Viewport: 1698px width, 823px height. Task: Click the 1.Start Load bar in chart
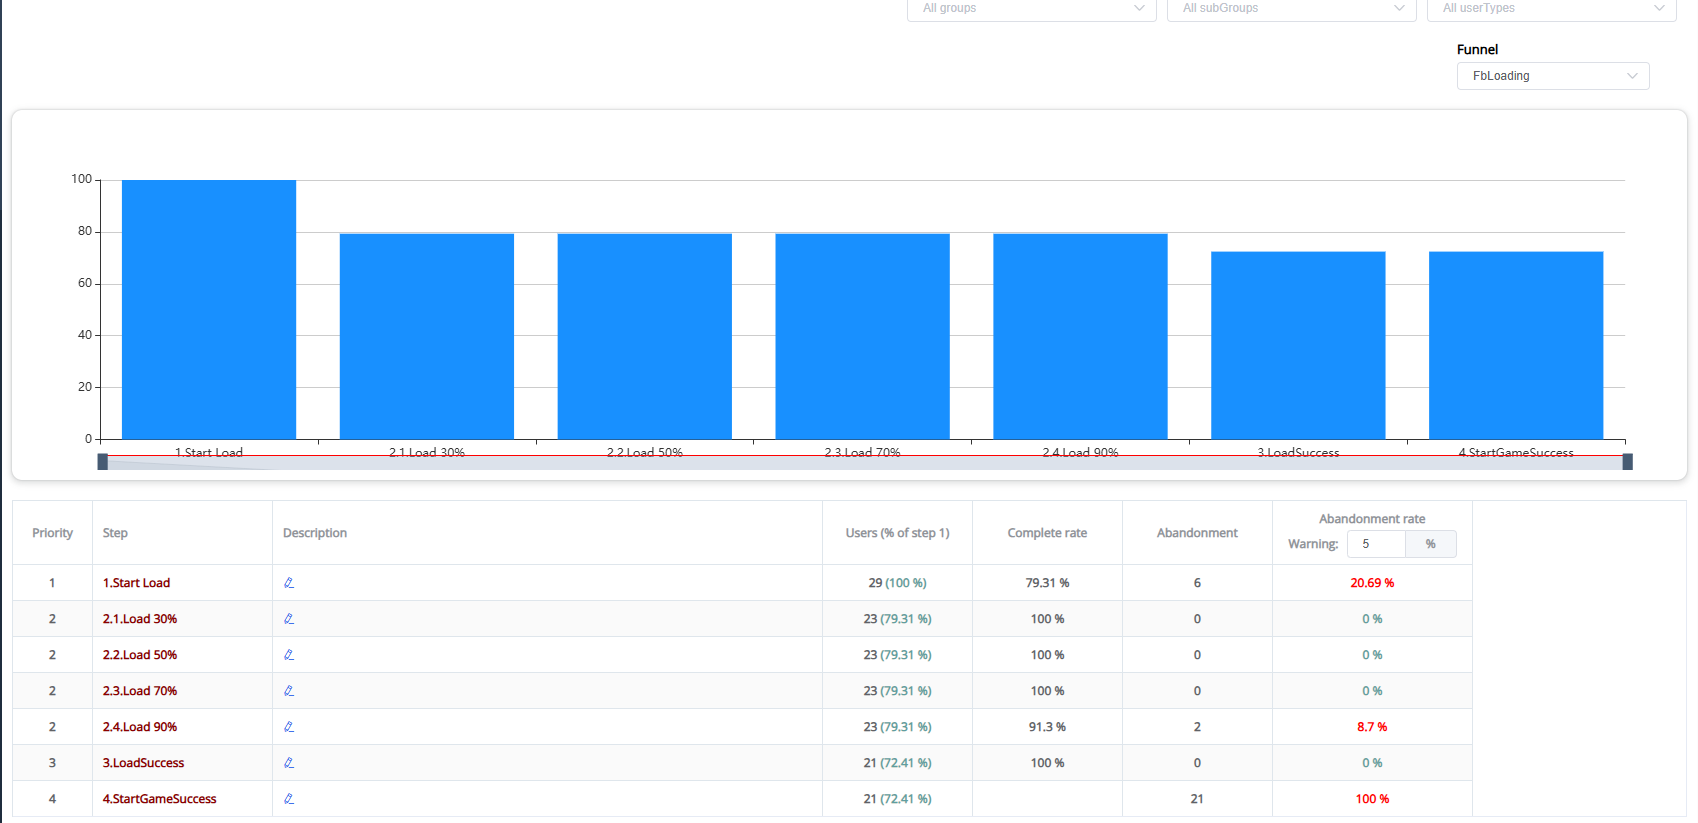point(209,310)
